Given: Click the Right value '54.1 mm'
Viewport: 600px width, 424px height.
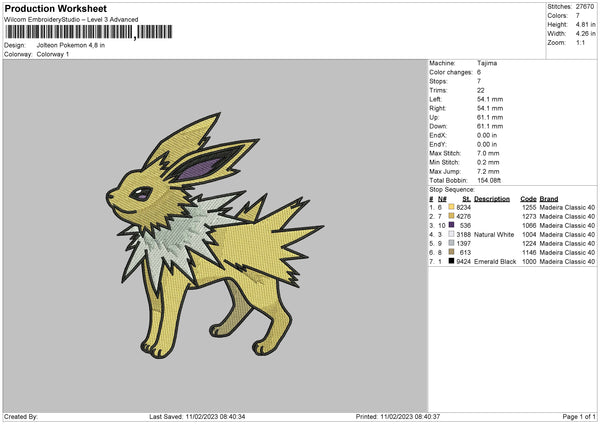Looking at the screenshot, I should pyautogui.click(x=490, y=108).
